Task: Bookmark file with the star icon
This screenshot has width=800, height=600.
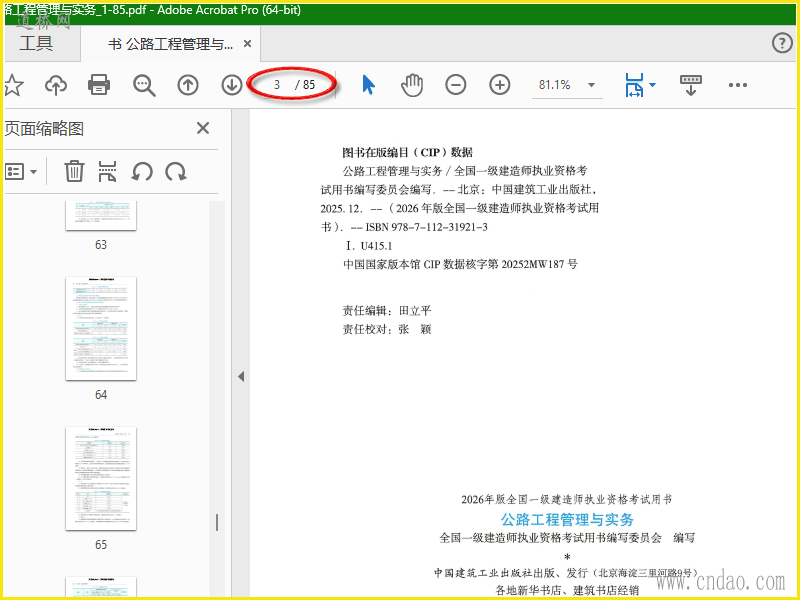Action: click(13, 85)
